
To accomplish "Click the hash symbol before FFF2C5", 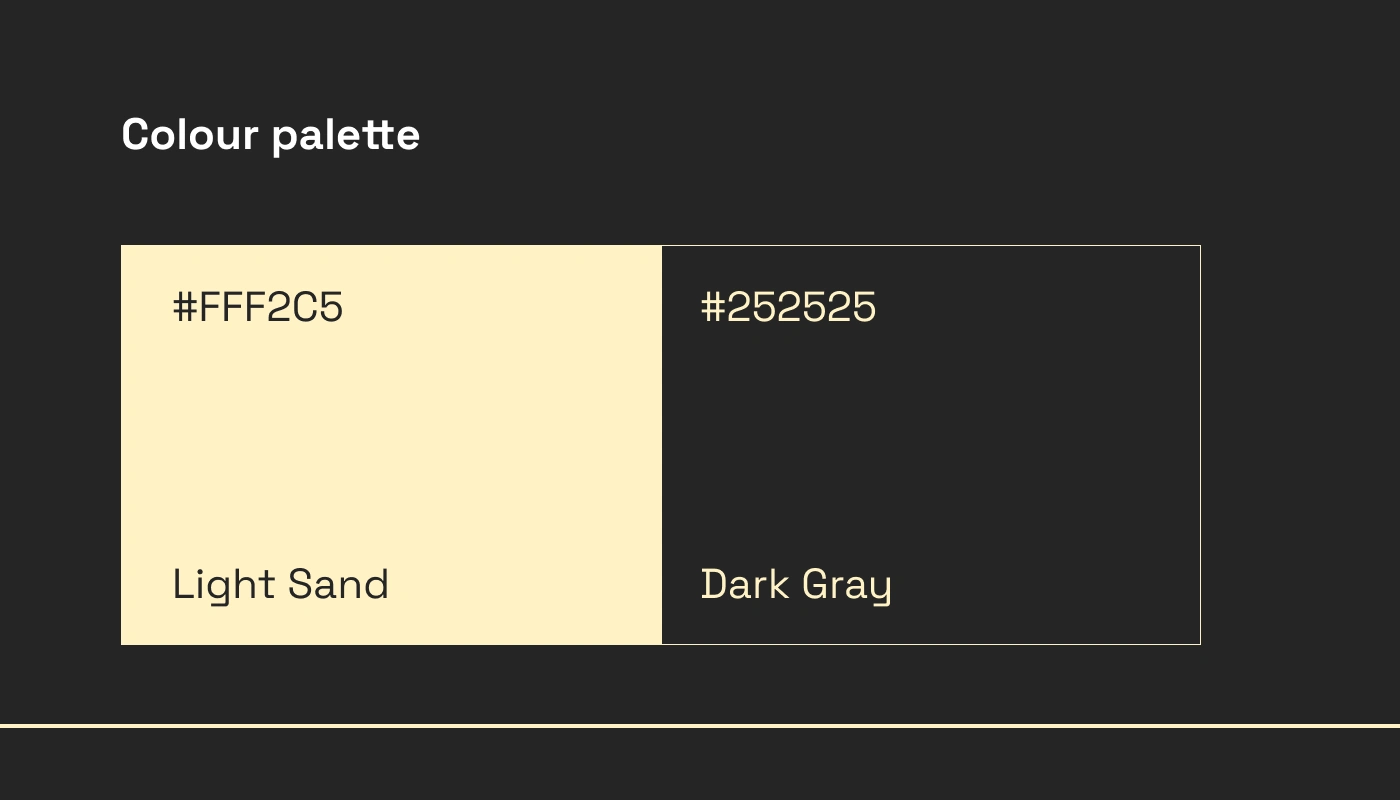I will [185, 307].
